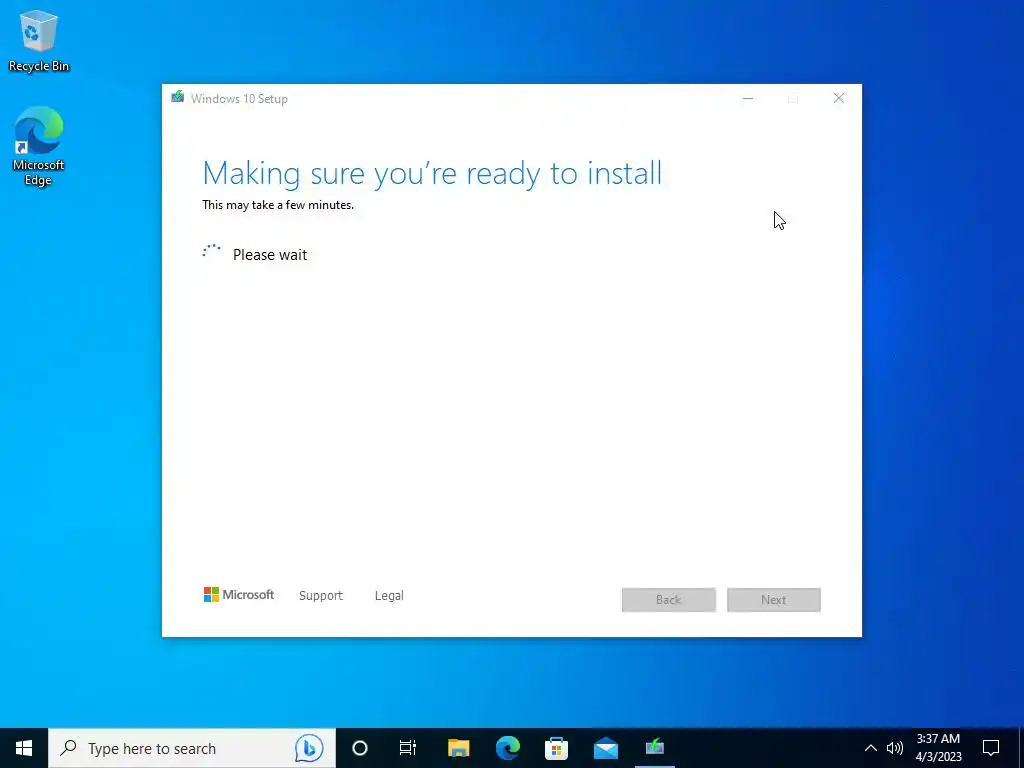Open the Legal link in Setup
Screen dimensions: 1024x768
389,596
